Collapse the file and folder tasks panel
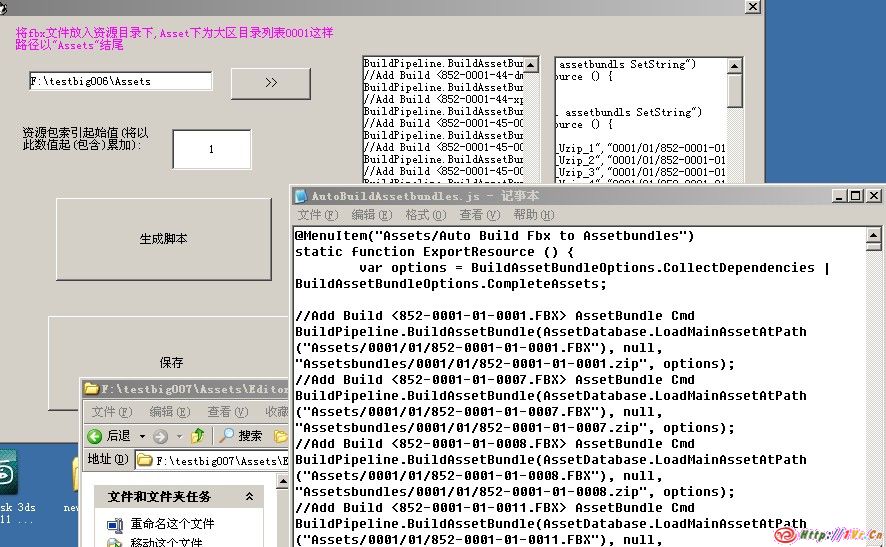The height and width of the screenshot is (547, 886). coord(248,496)
